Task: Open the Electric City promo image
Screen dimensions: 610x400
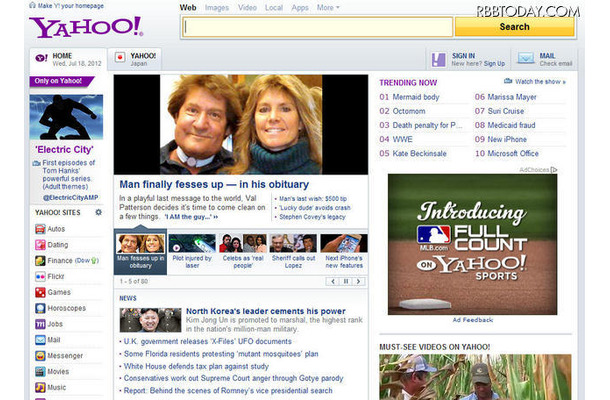Action: pos(66,117)
